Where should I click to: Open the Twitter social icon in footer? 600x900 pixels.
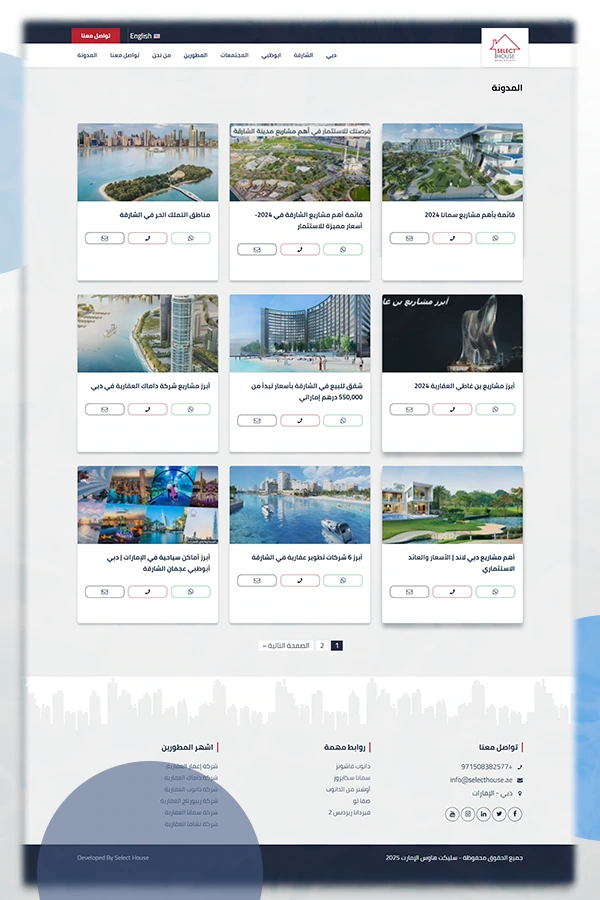pyautogui.click(x=499, y=814)
